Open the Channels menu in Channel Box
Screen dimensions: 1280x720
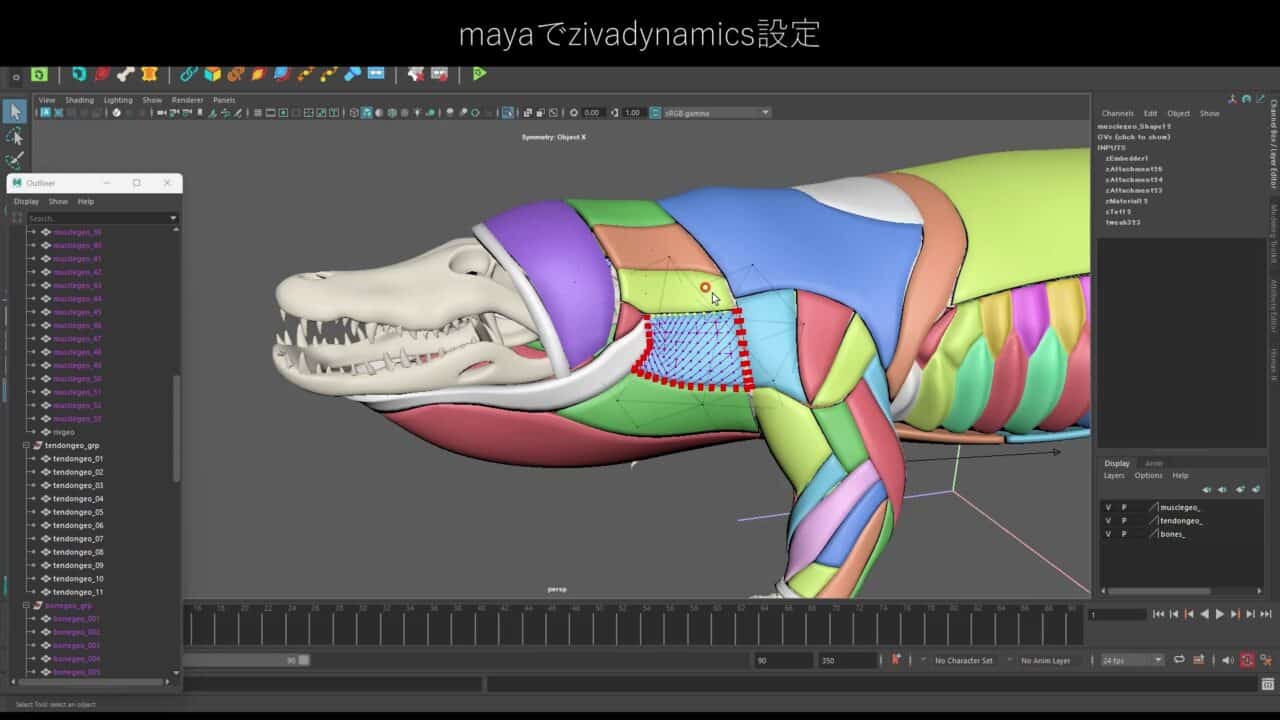click(1118, 113)
